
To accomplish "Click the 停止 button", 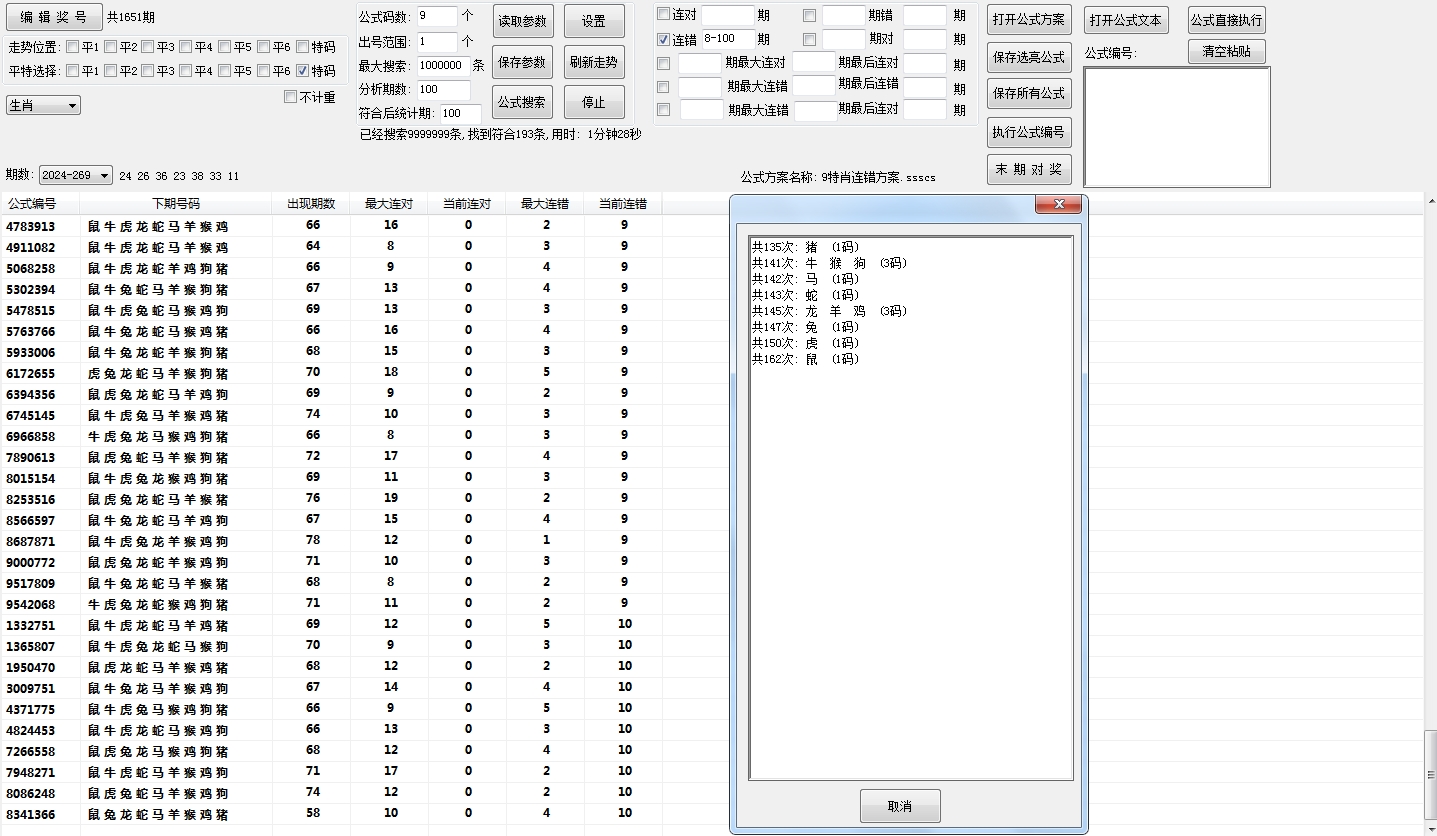I will click(594, 100).
